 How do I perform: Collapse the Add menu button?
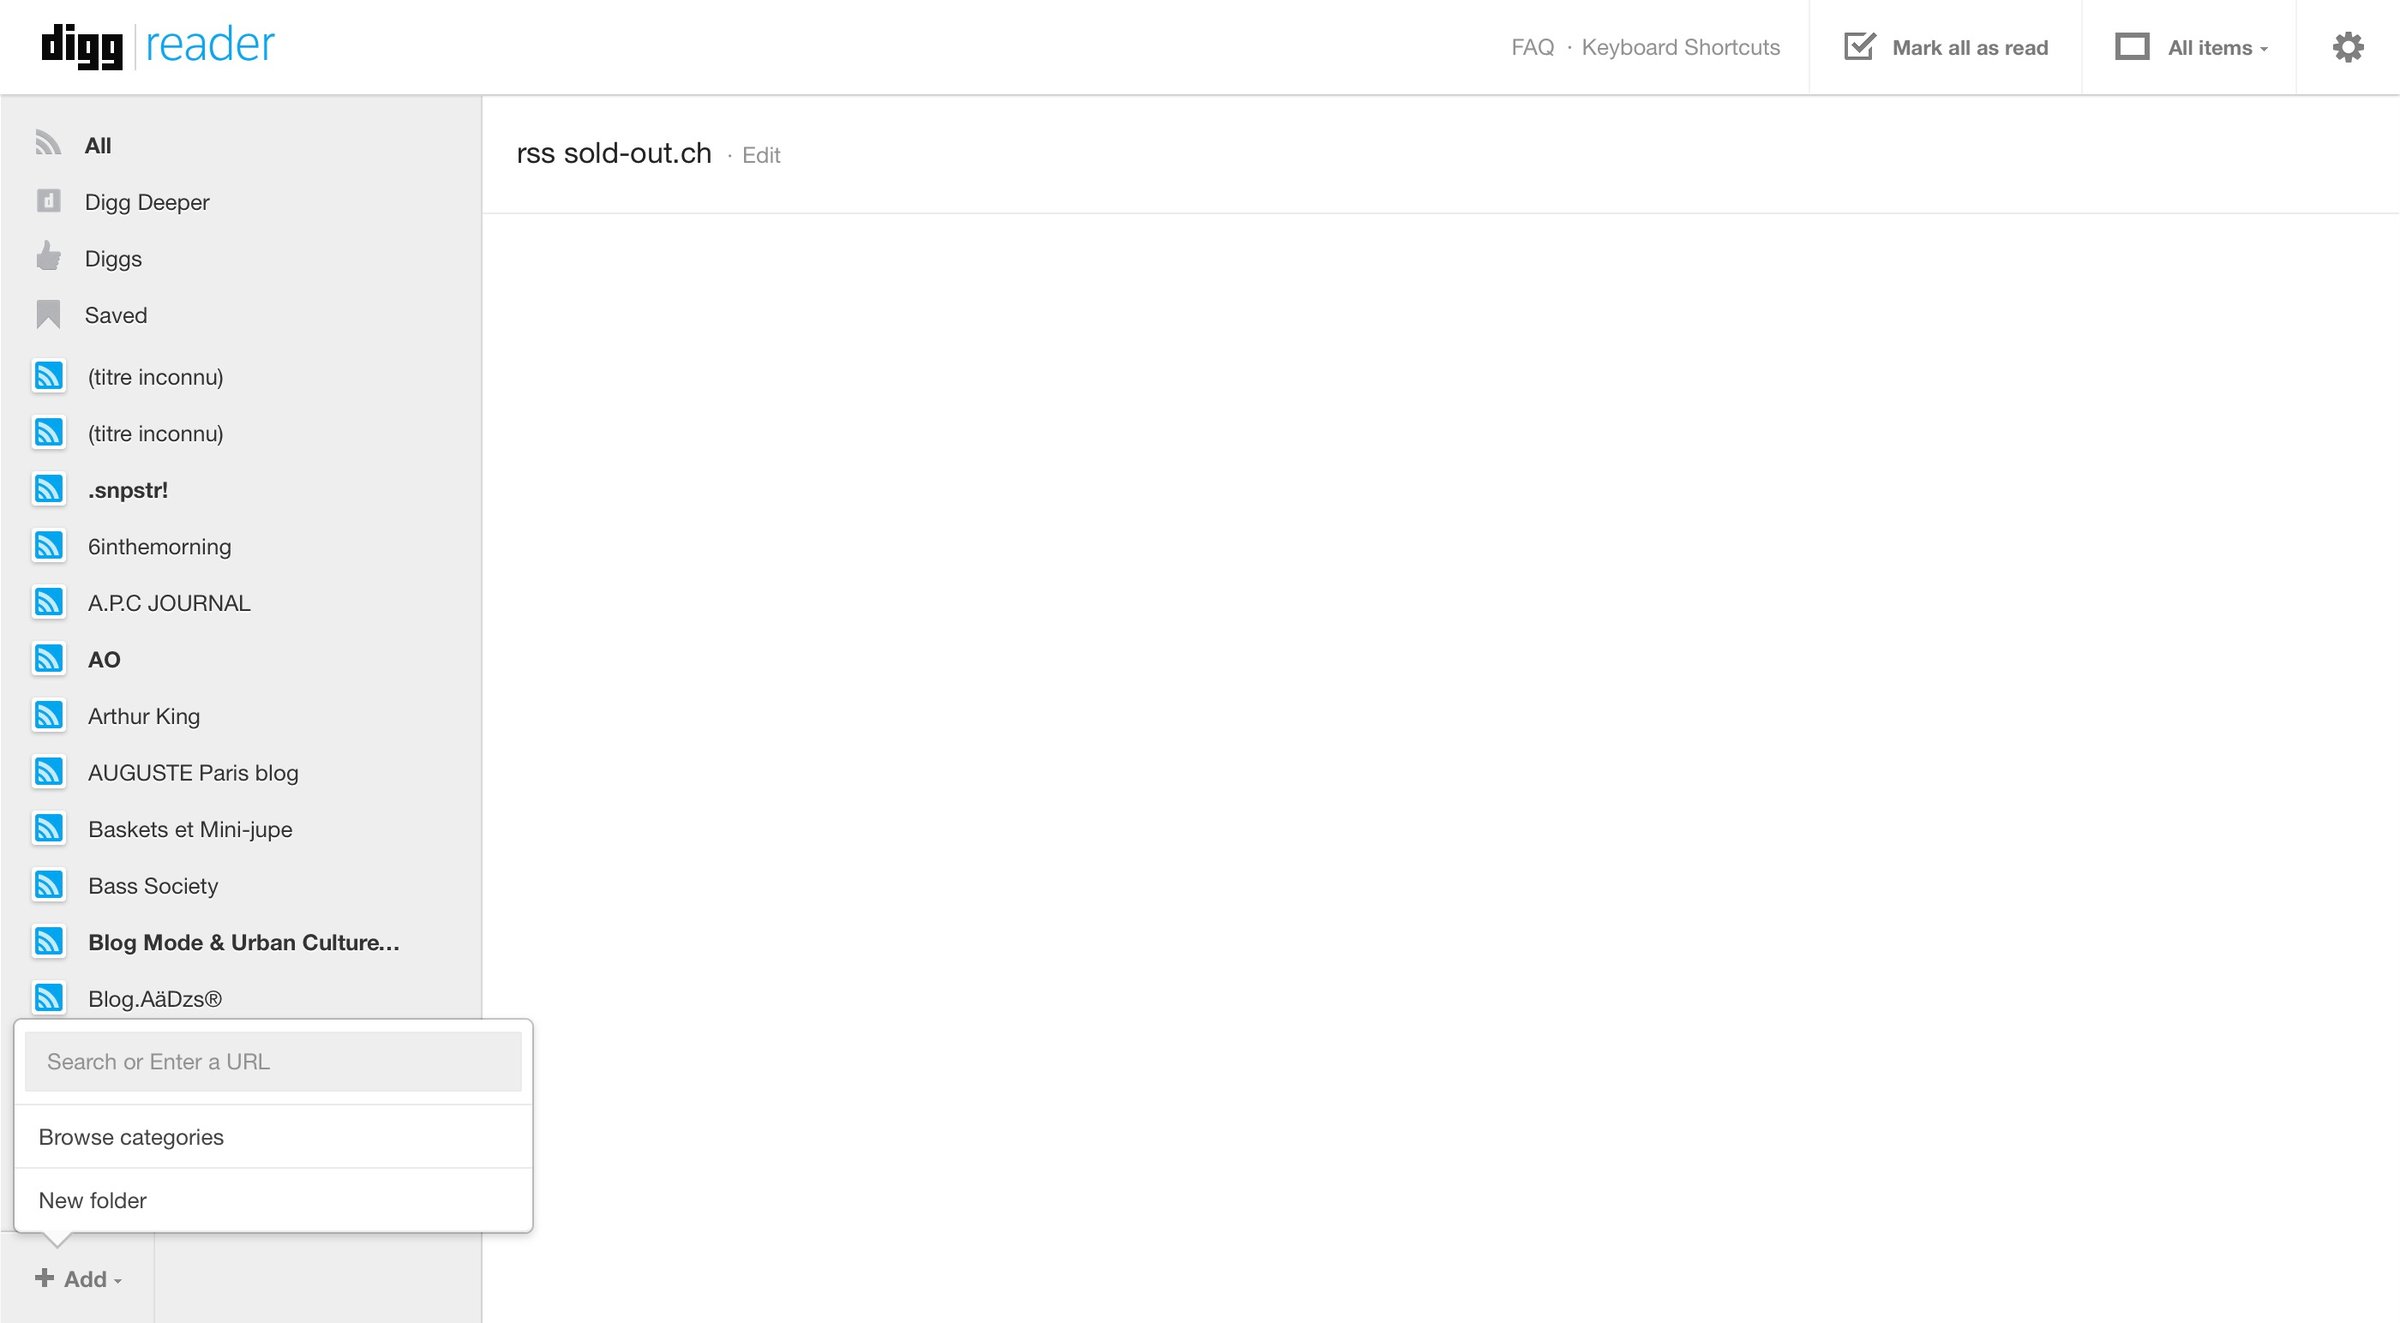pyautogui.click(x=78, y=1279)
